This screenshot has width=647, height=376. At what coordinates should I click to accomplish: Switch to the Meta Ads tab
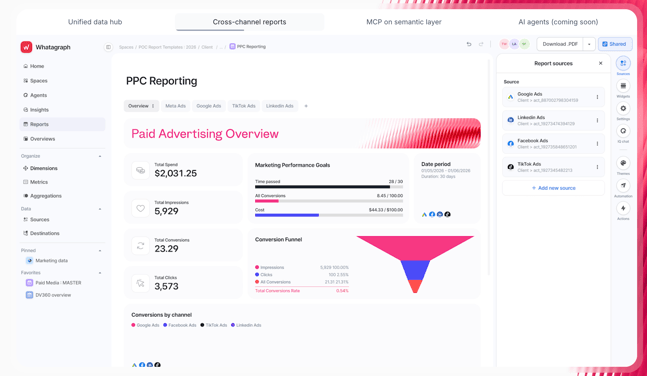pos(175,106)
